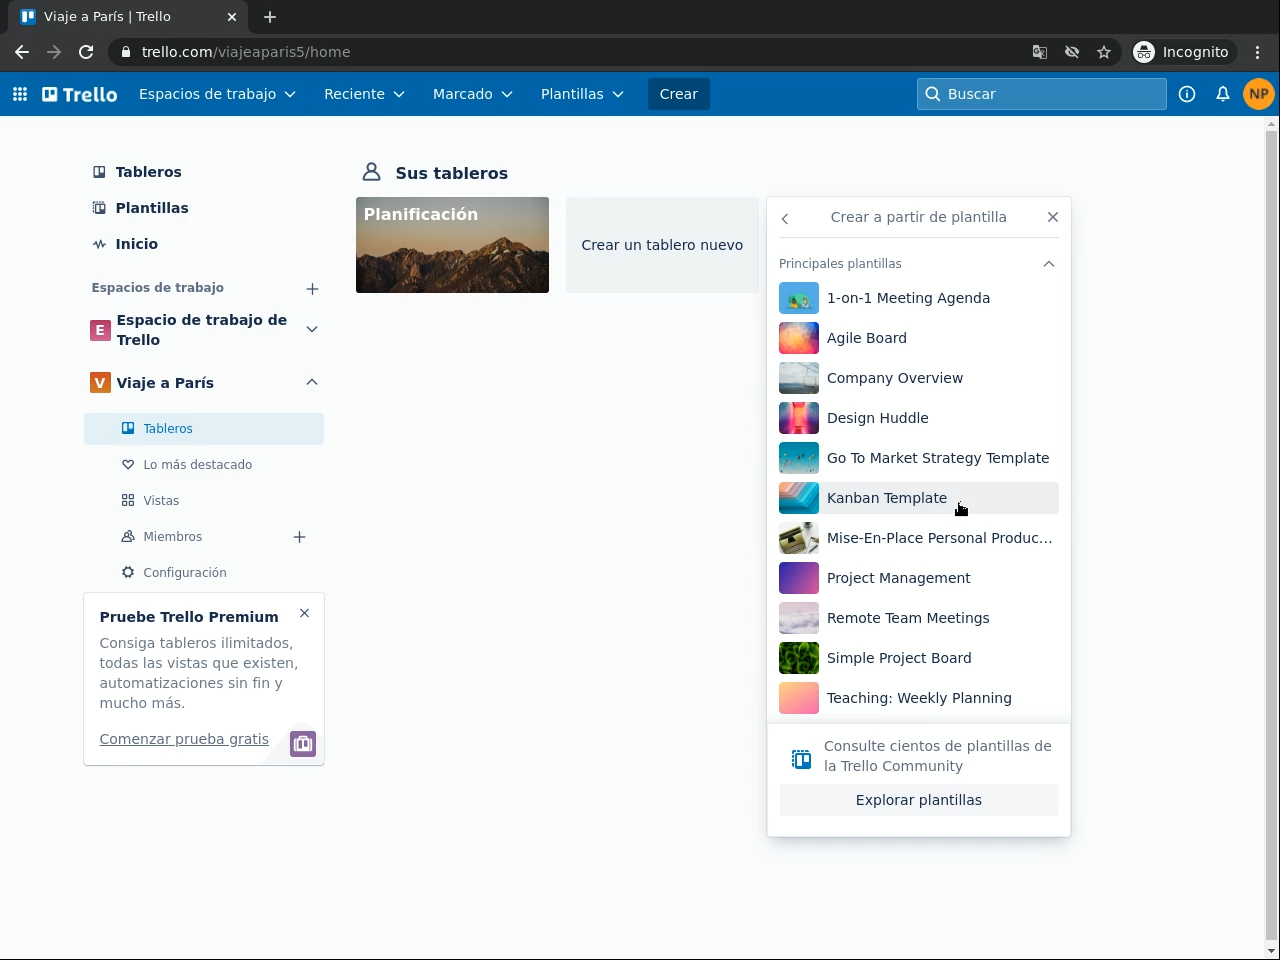1280x960 pixels.
Task: Close the Crear a partir de plantilla popup
Action: (1052, 217)
